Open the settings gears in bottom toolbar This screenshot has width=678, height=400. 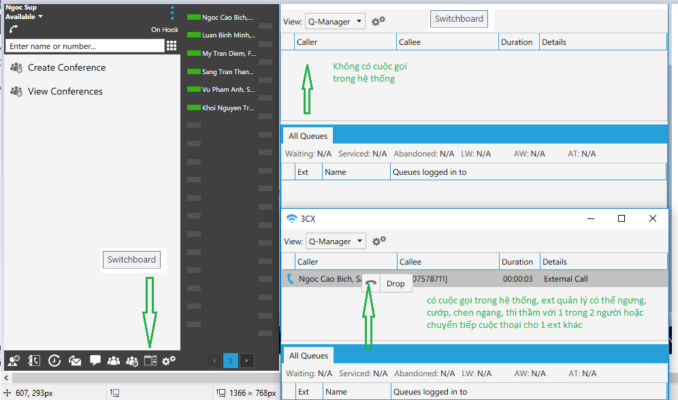(169, 360)
